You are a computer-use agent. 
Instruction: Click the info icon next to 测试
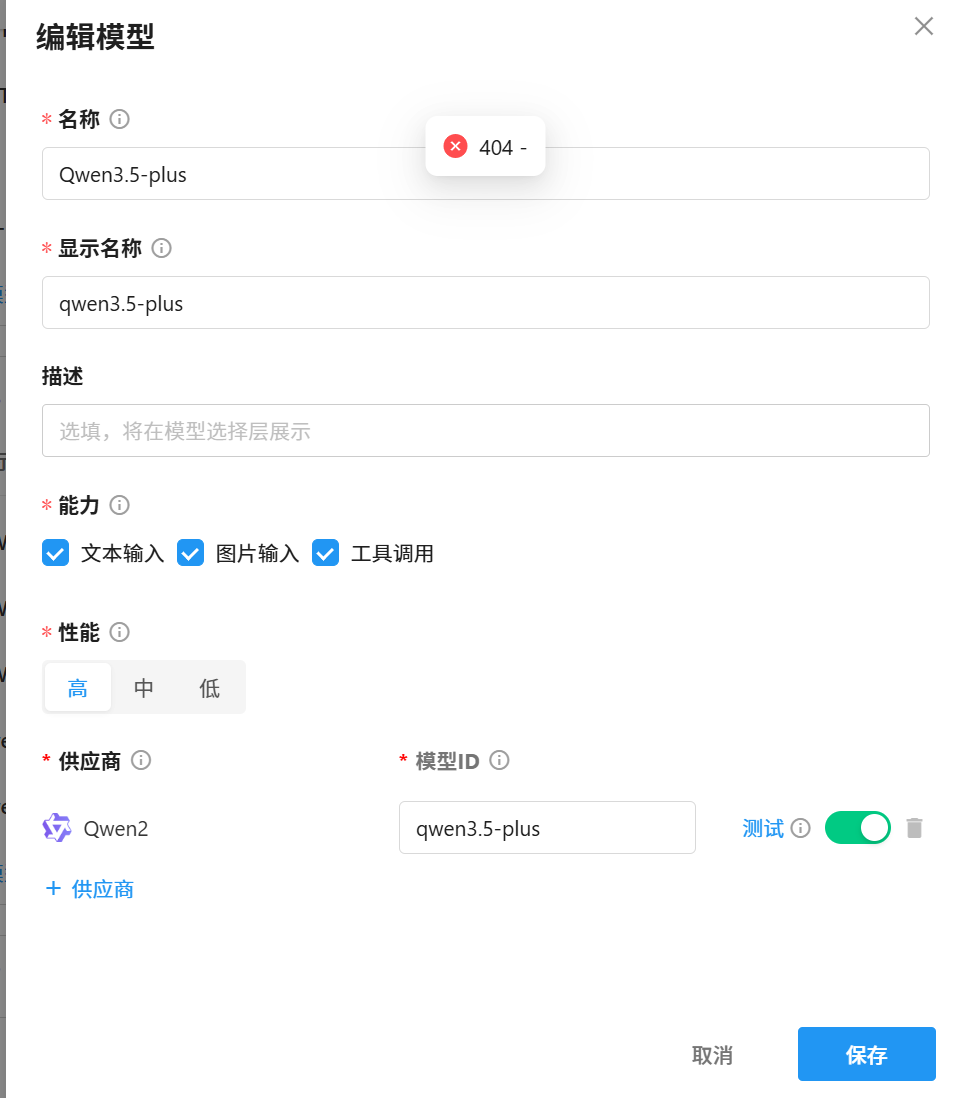[803, 827]
